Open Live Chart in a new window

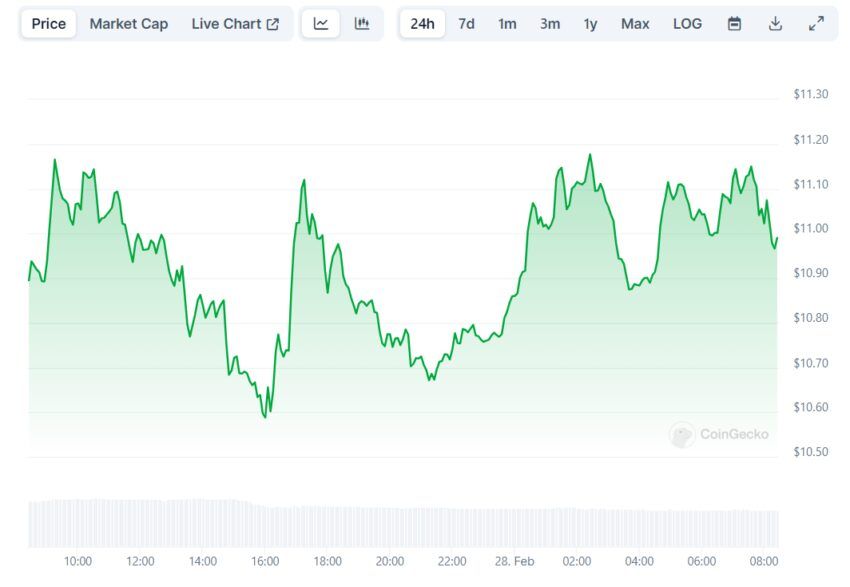coord(235,24)
